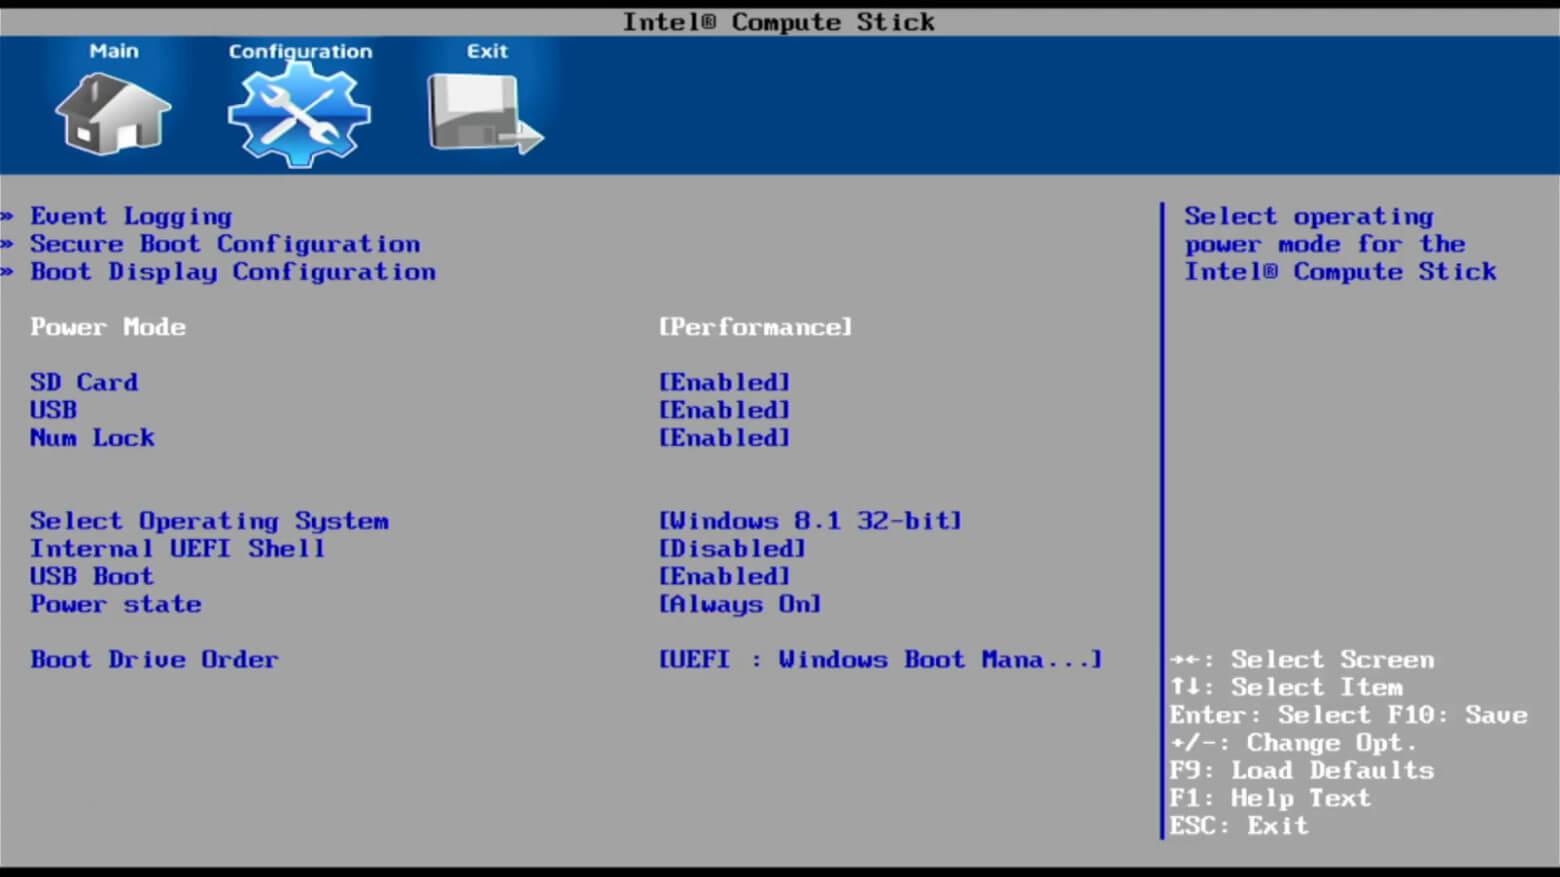Toggle the USB Enabled setting value

pos(724,410)
